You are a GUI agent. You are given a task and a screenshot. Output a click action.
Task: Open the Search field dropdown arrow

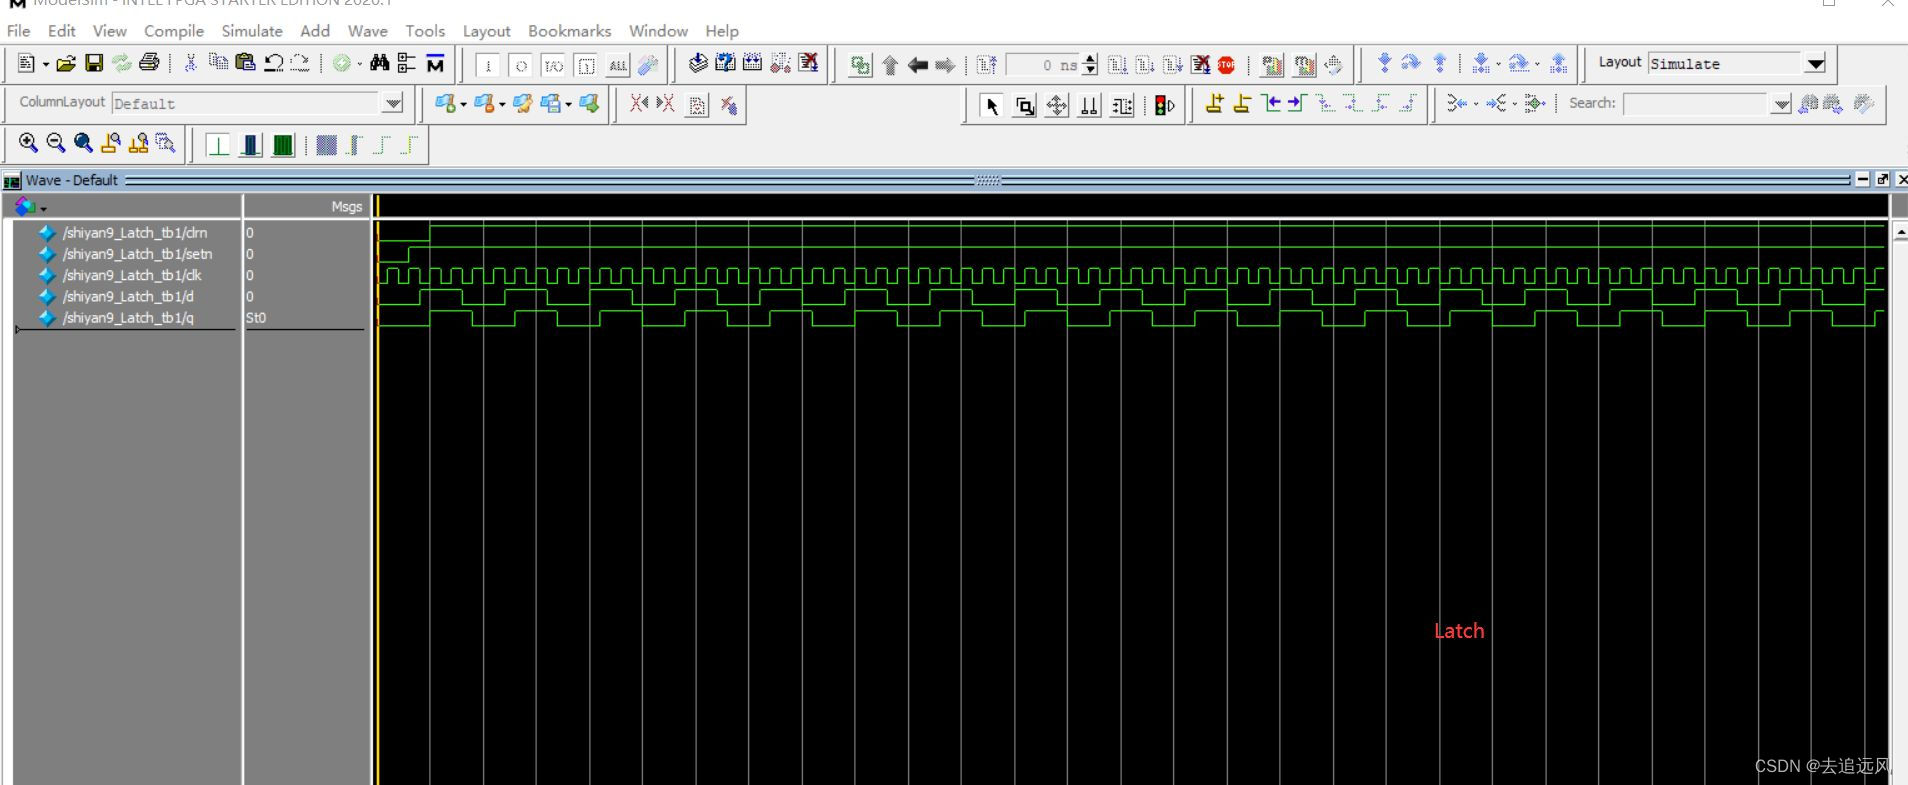pyautogui.click(x=1781, y=104)
